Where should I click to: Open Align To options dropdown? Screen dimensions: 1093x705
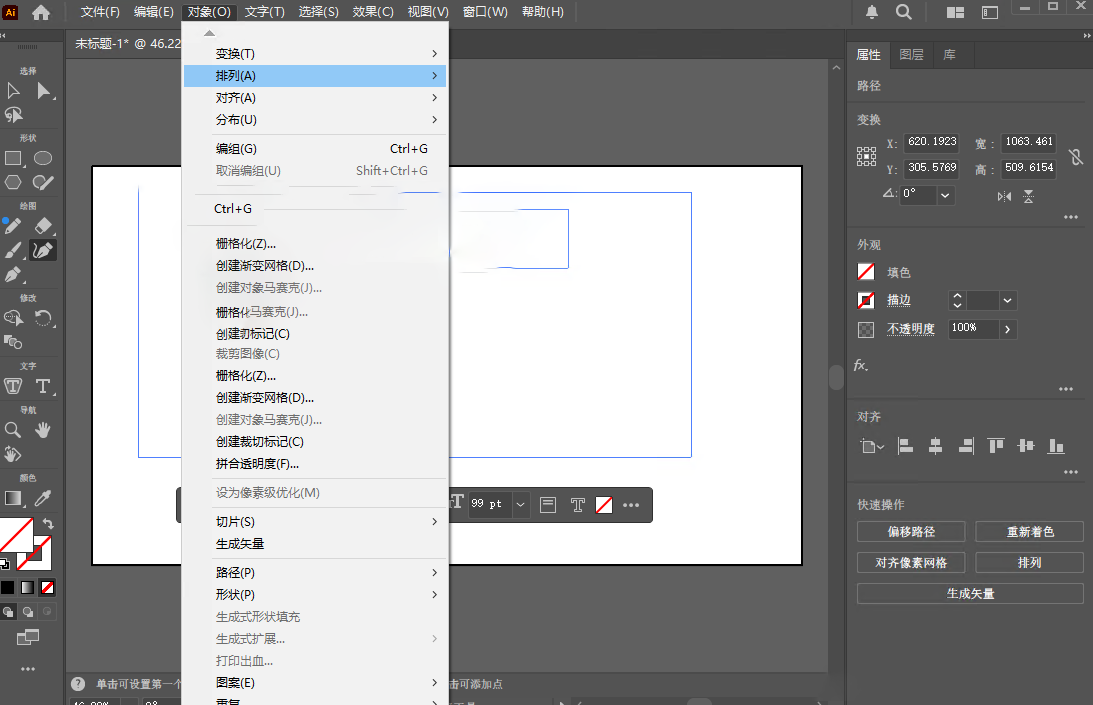[x=871, y=446]
